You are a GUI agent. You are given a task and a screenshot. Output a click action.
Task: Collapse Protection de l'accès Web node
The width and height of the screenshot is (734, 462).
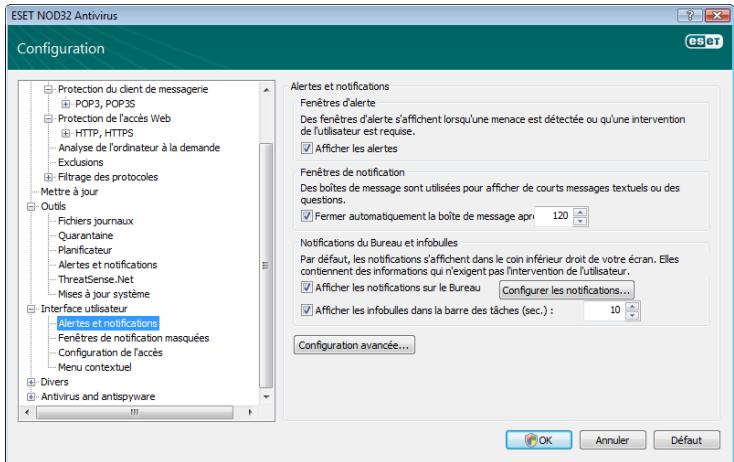(48, 118)
